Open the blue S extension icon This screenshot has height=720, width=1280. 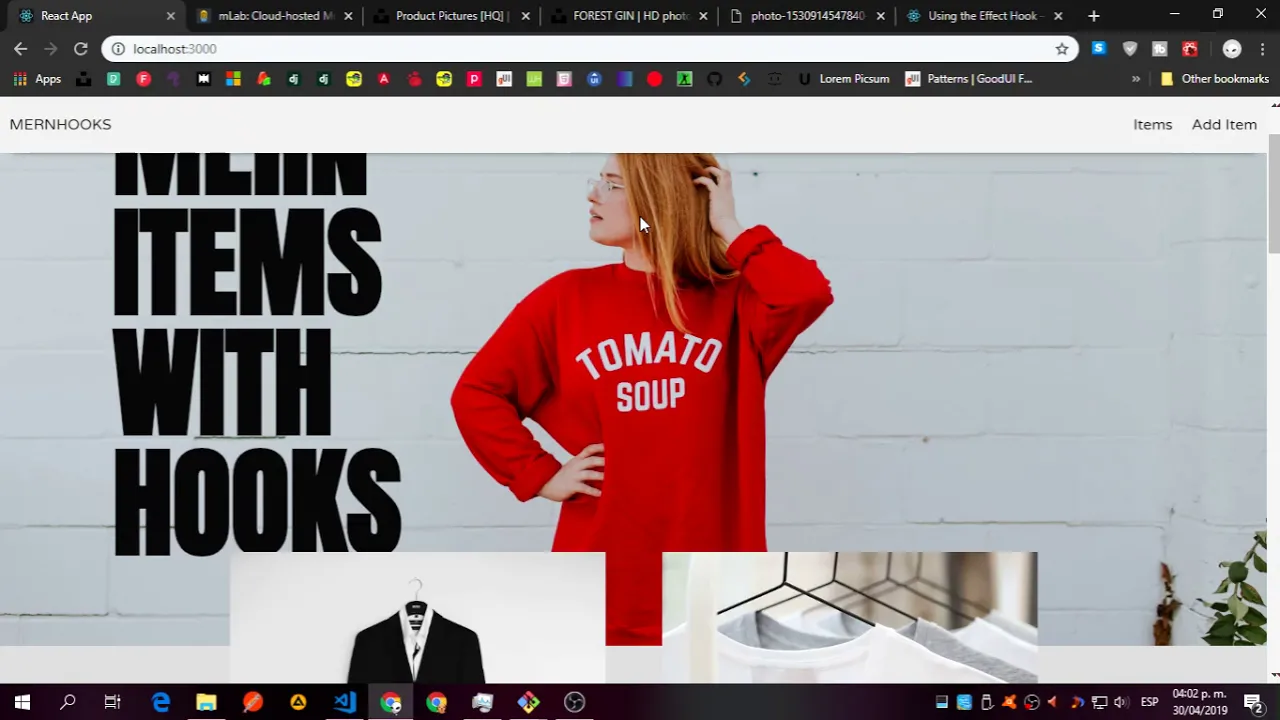(1099, 48)
